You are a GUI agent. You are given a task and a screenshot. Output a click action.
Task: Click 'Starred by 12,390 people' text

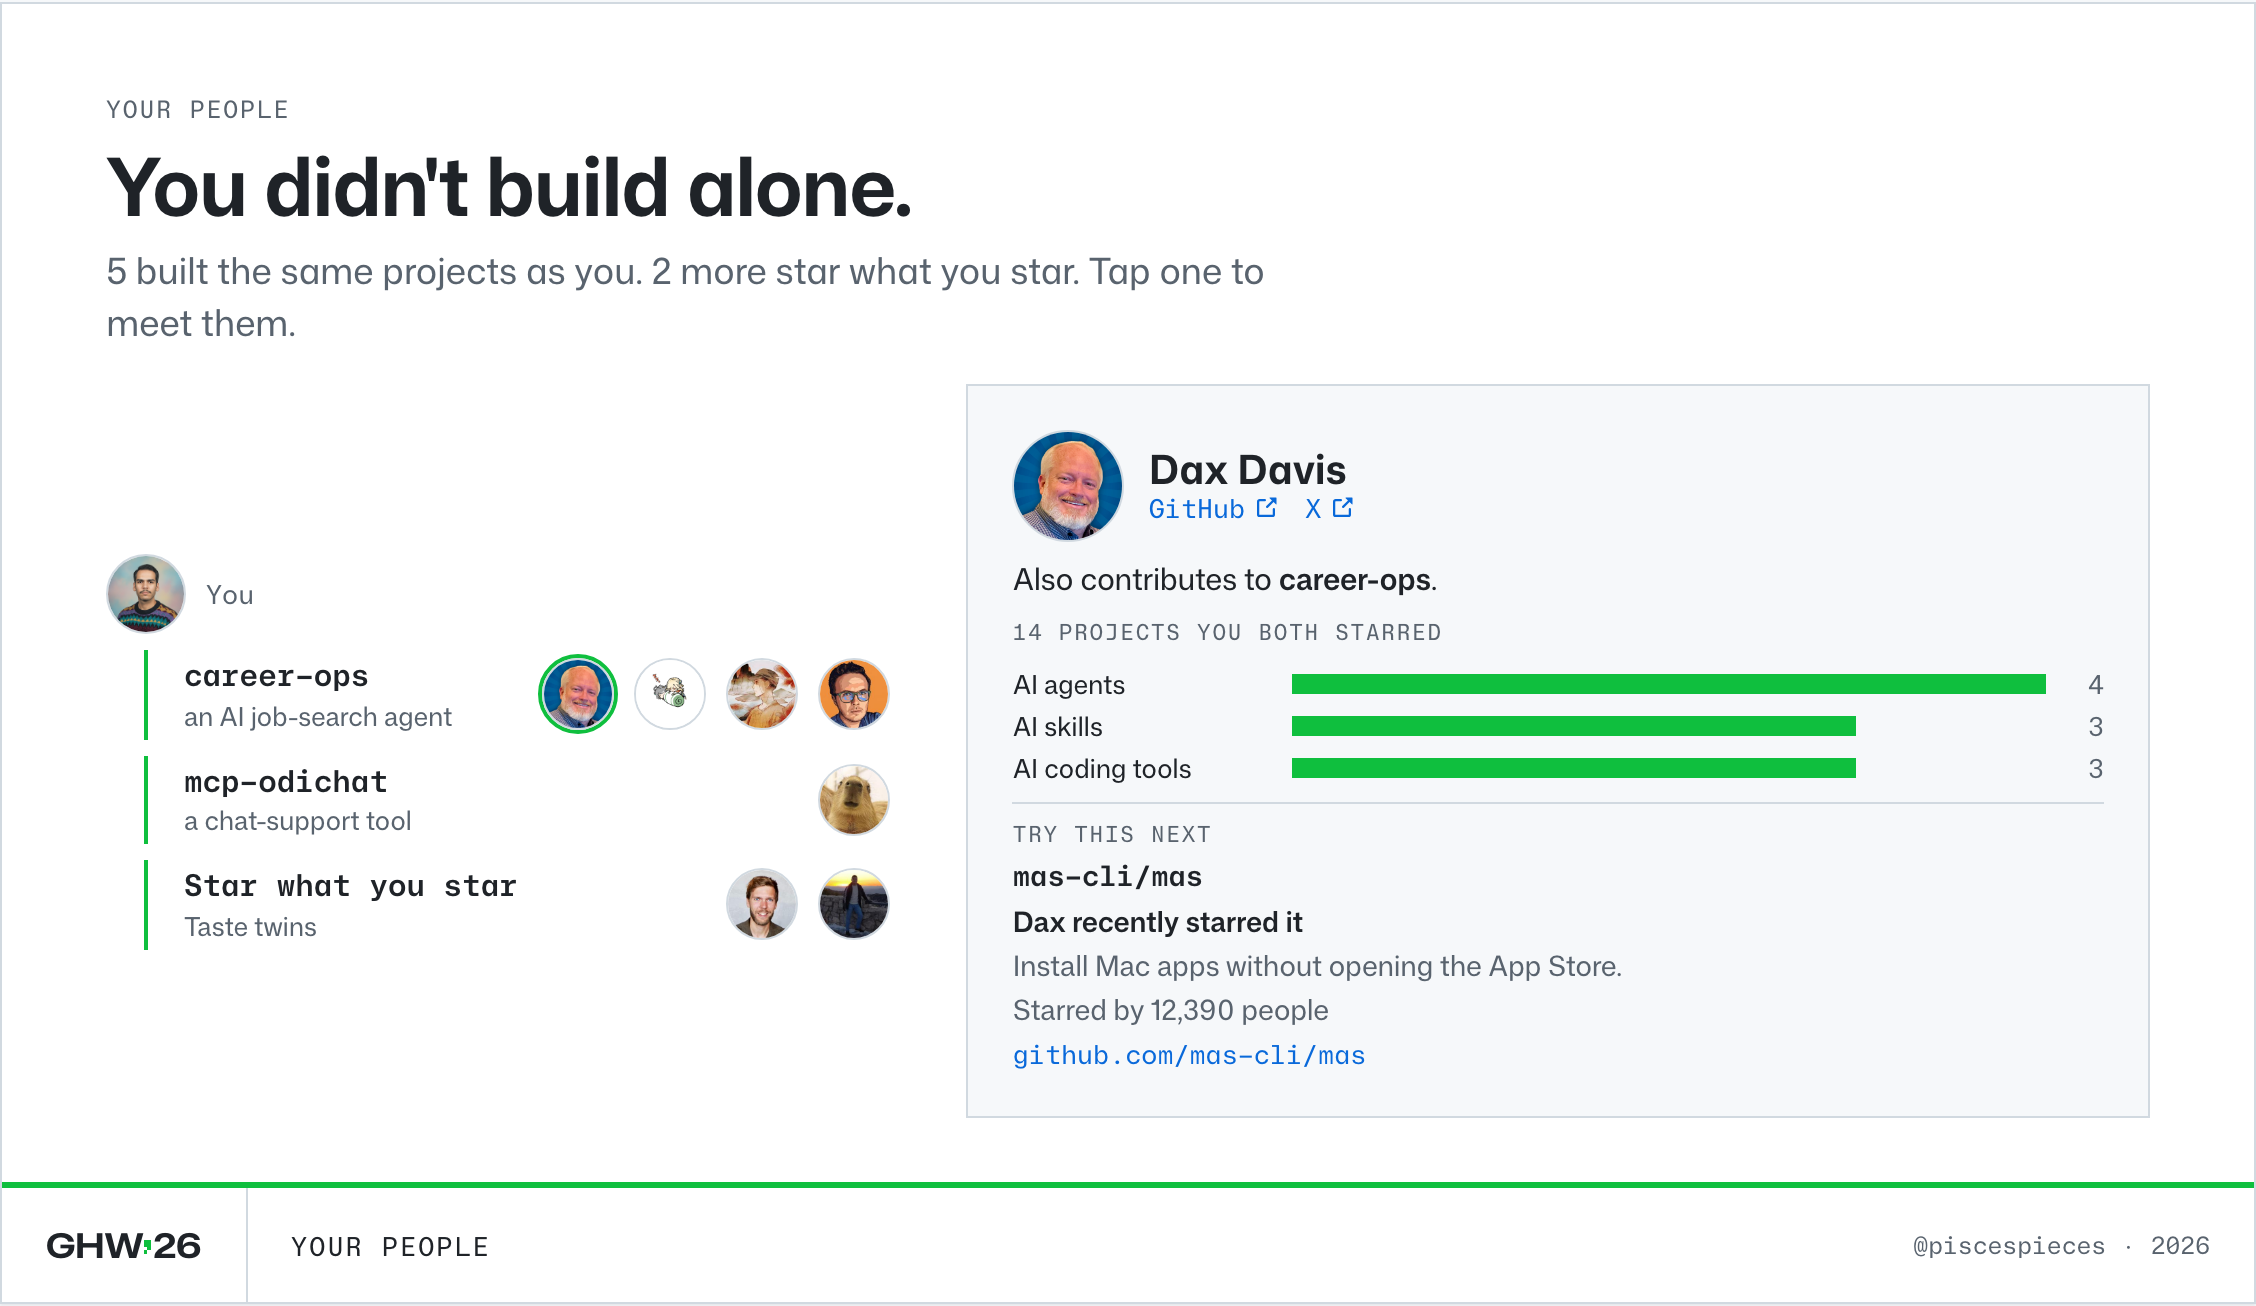tap(1171, 1011)
